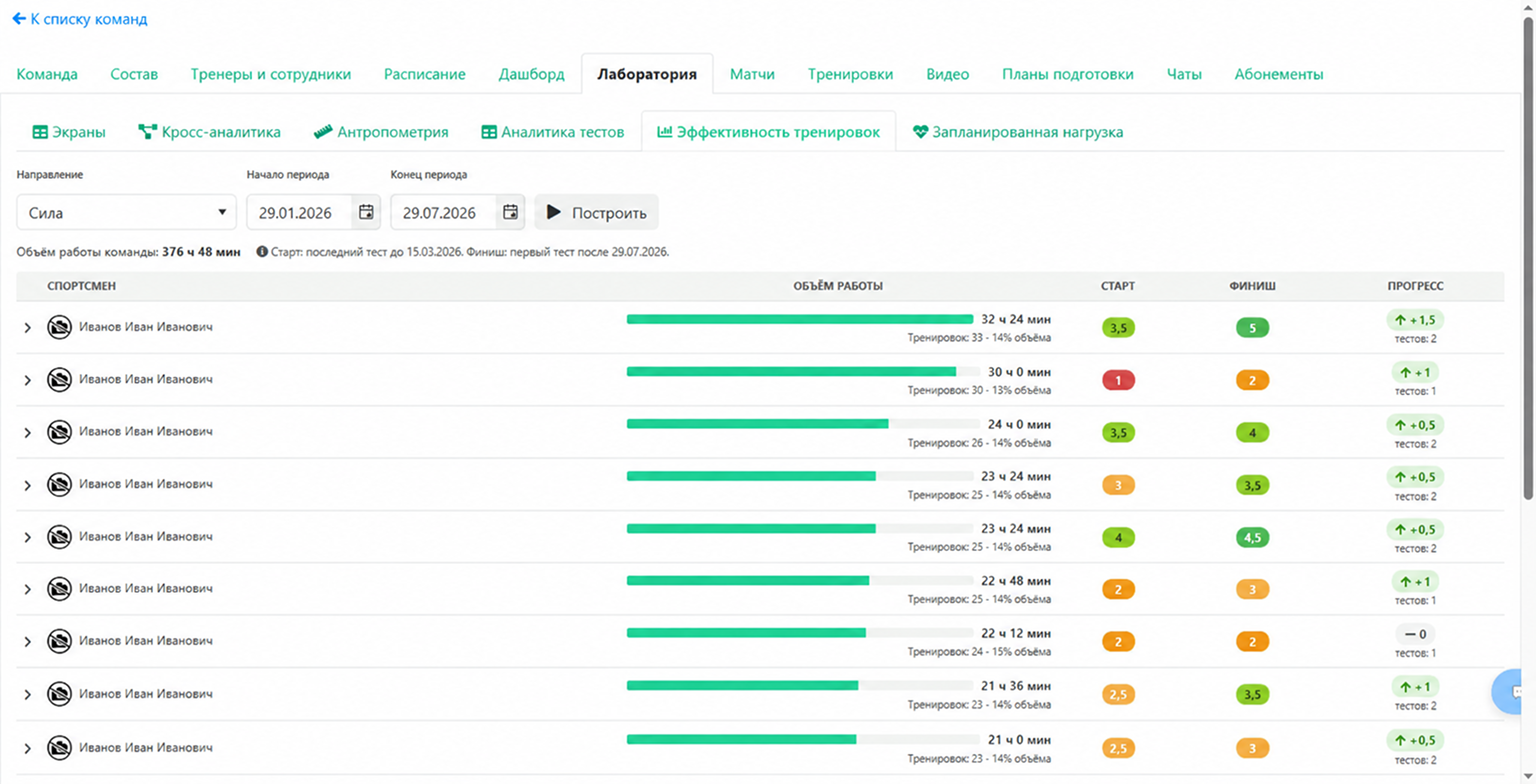Open the Матчи tab
1536x784 pixels.
tap(752, 74)
